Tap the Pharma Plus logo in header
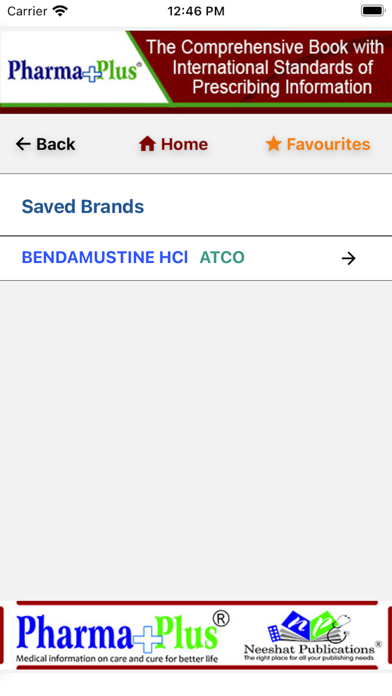 [75, 71]
